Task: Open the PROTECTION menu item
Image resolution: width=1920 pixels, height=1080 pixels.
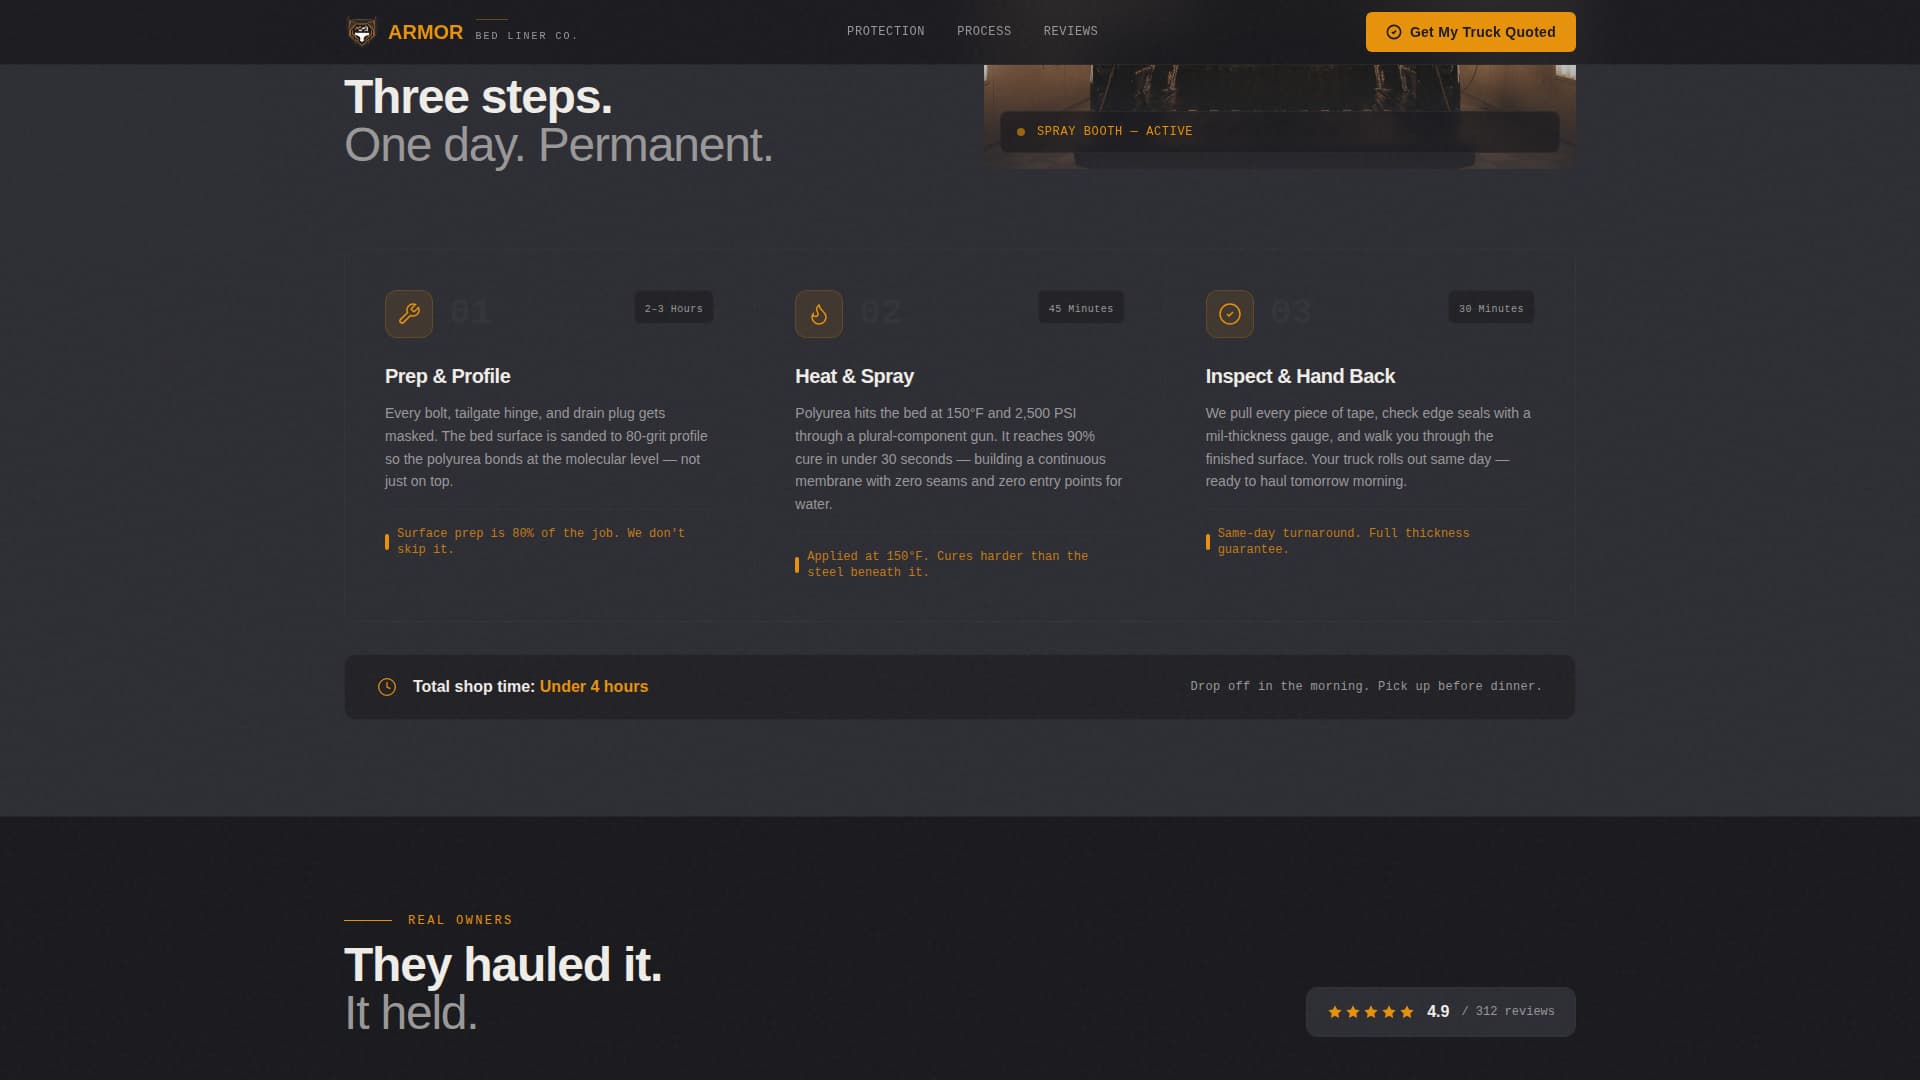Action: pos(885,31)
